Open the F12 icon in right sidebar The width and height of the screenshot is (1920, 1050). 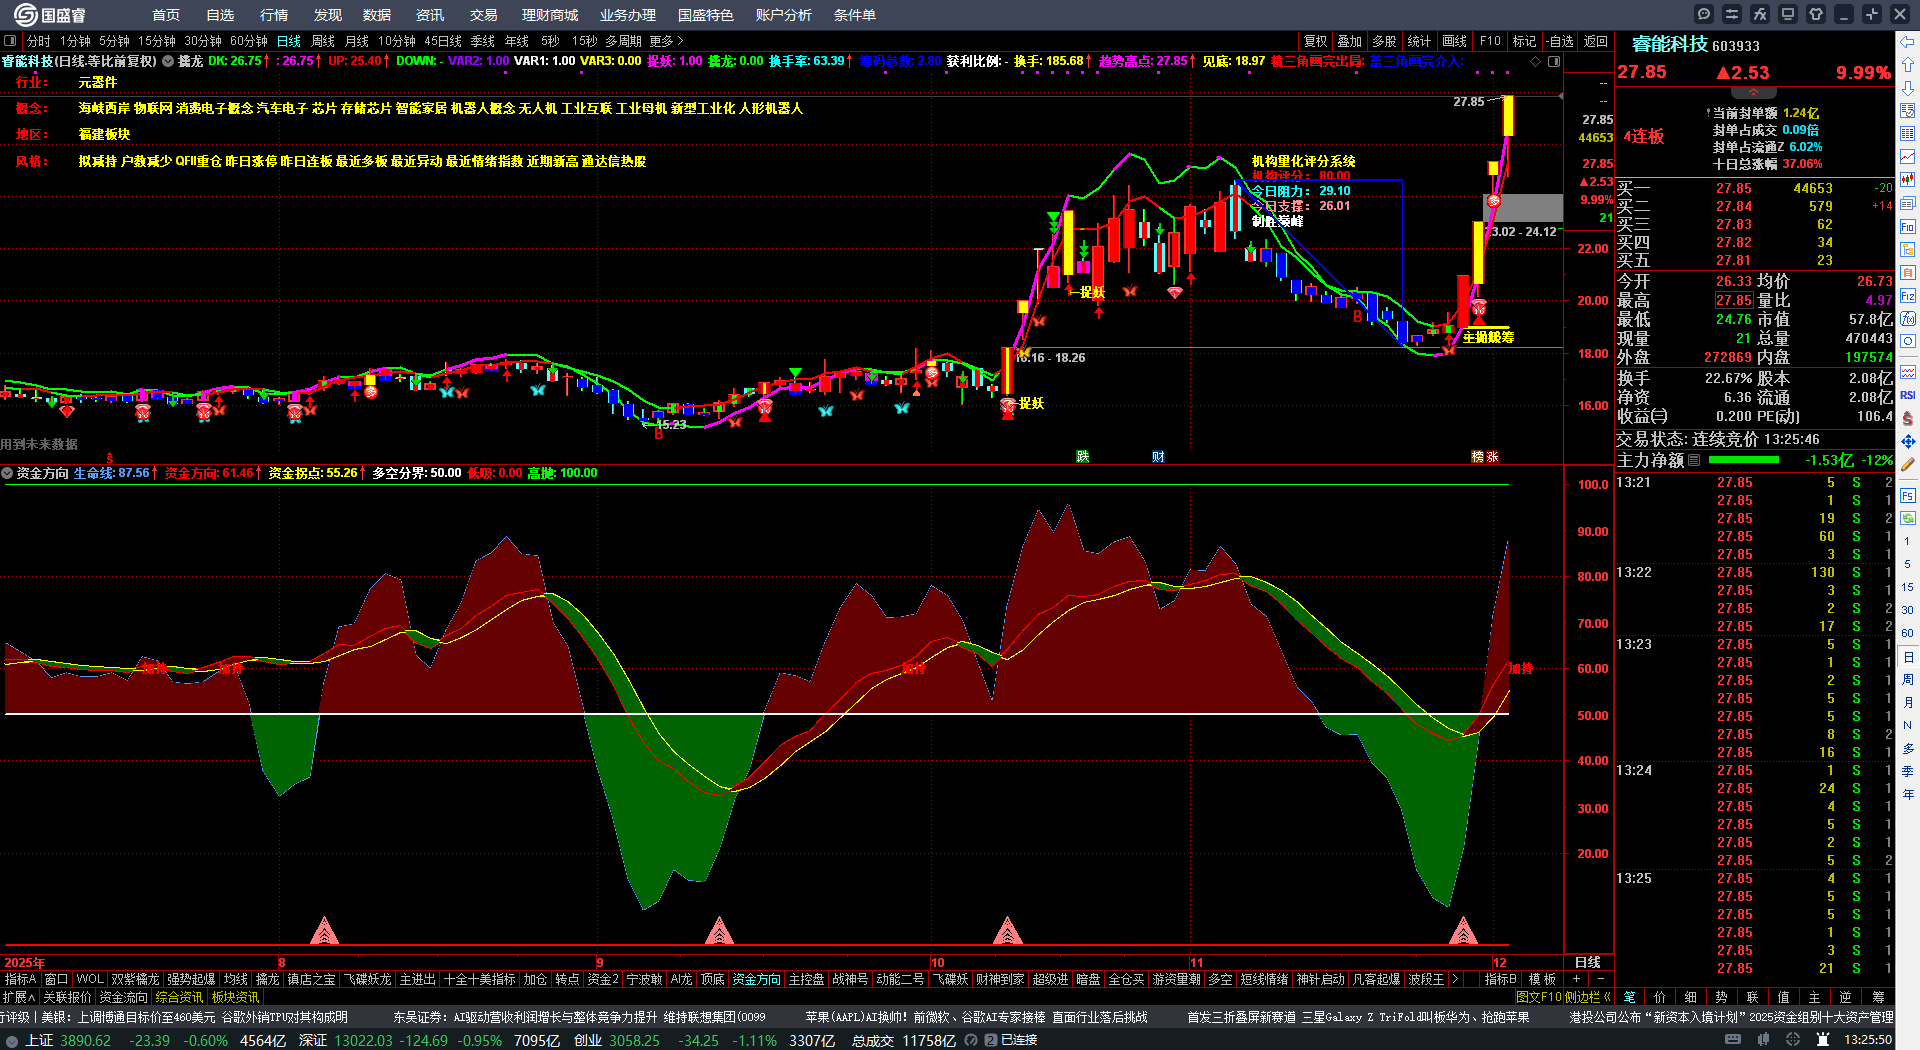tap(1908, 296)
